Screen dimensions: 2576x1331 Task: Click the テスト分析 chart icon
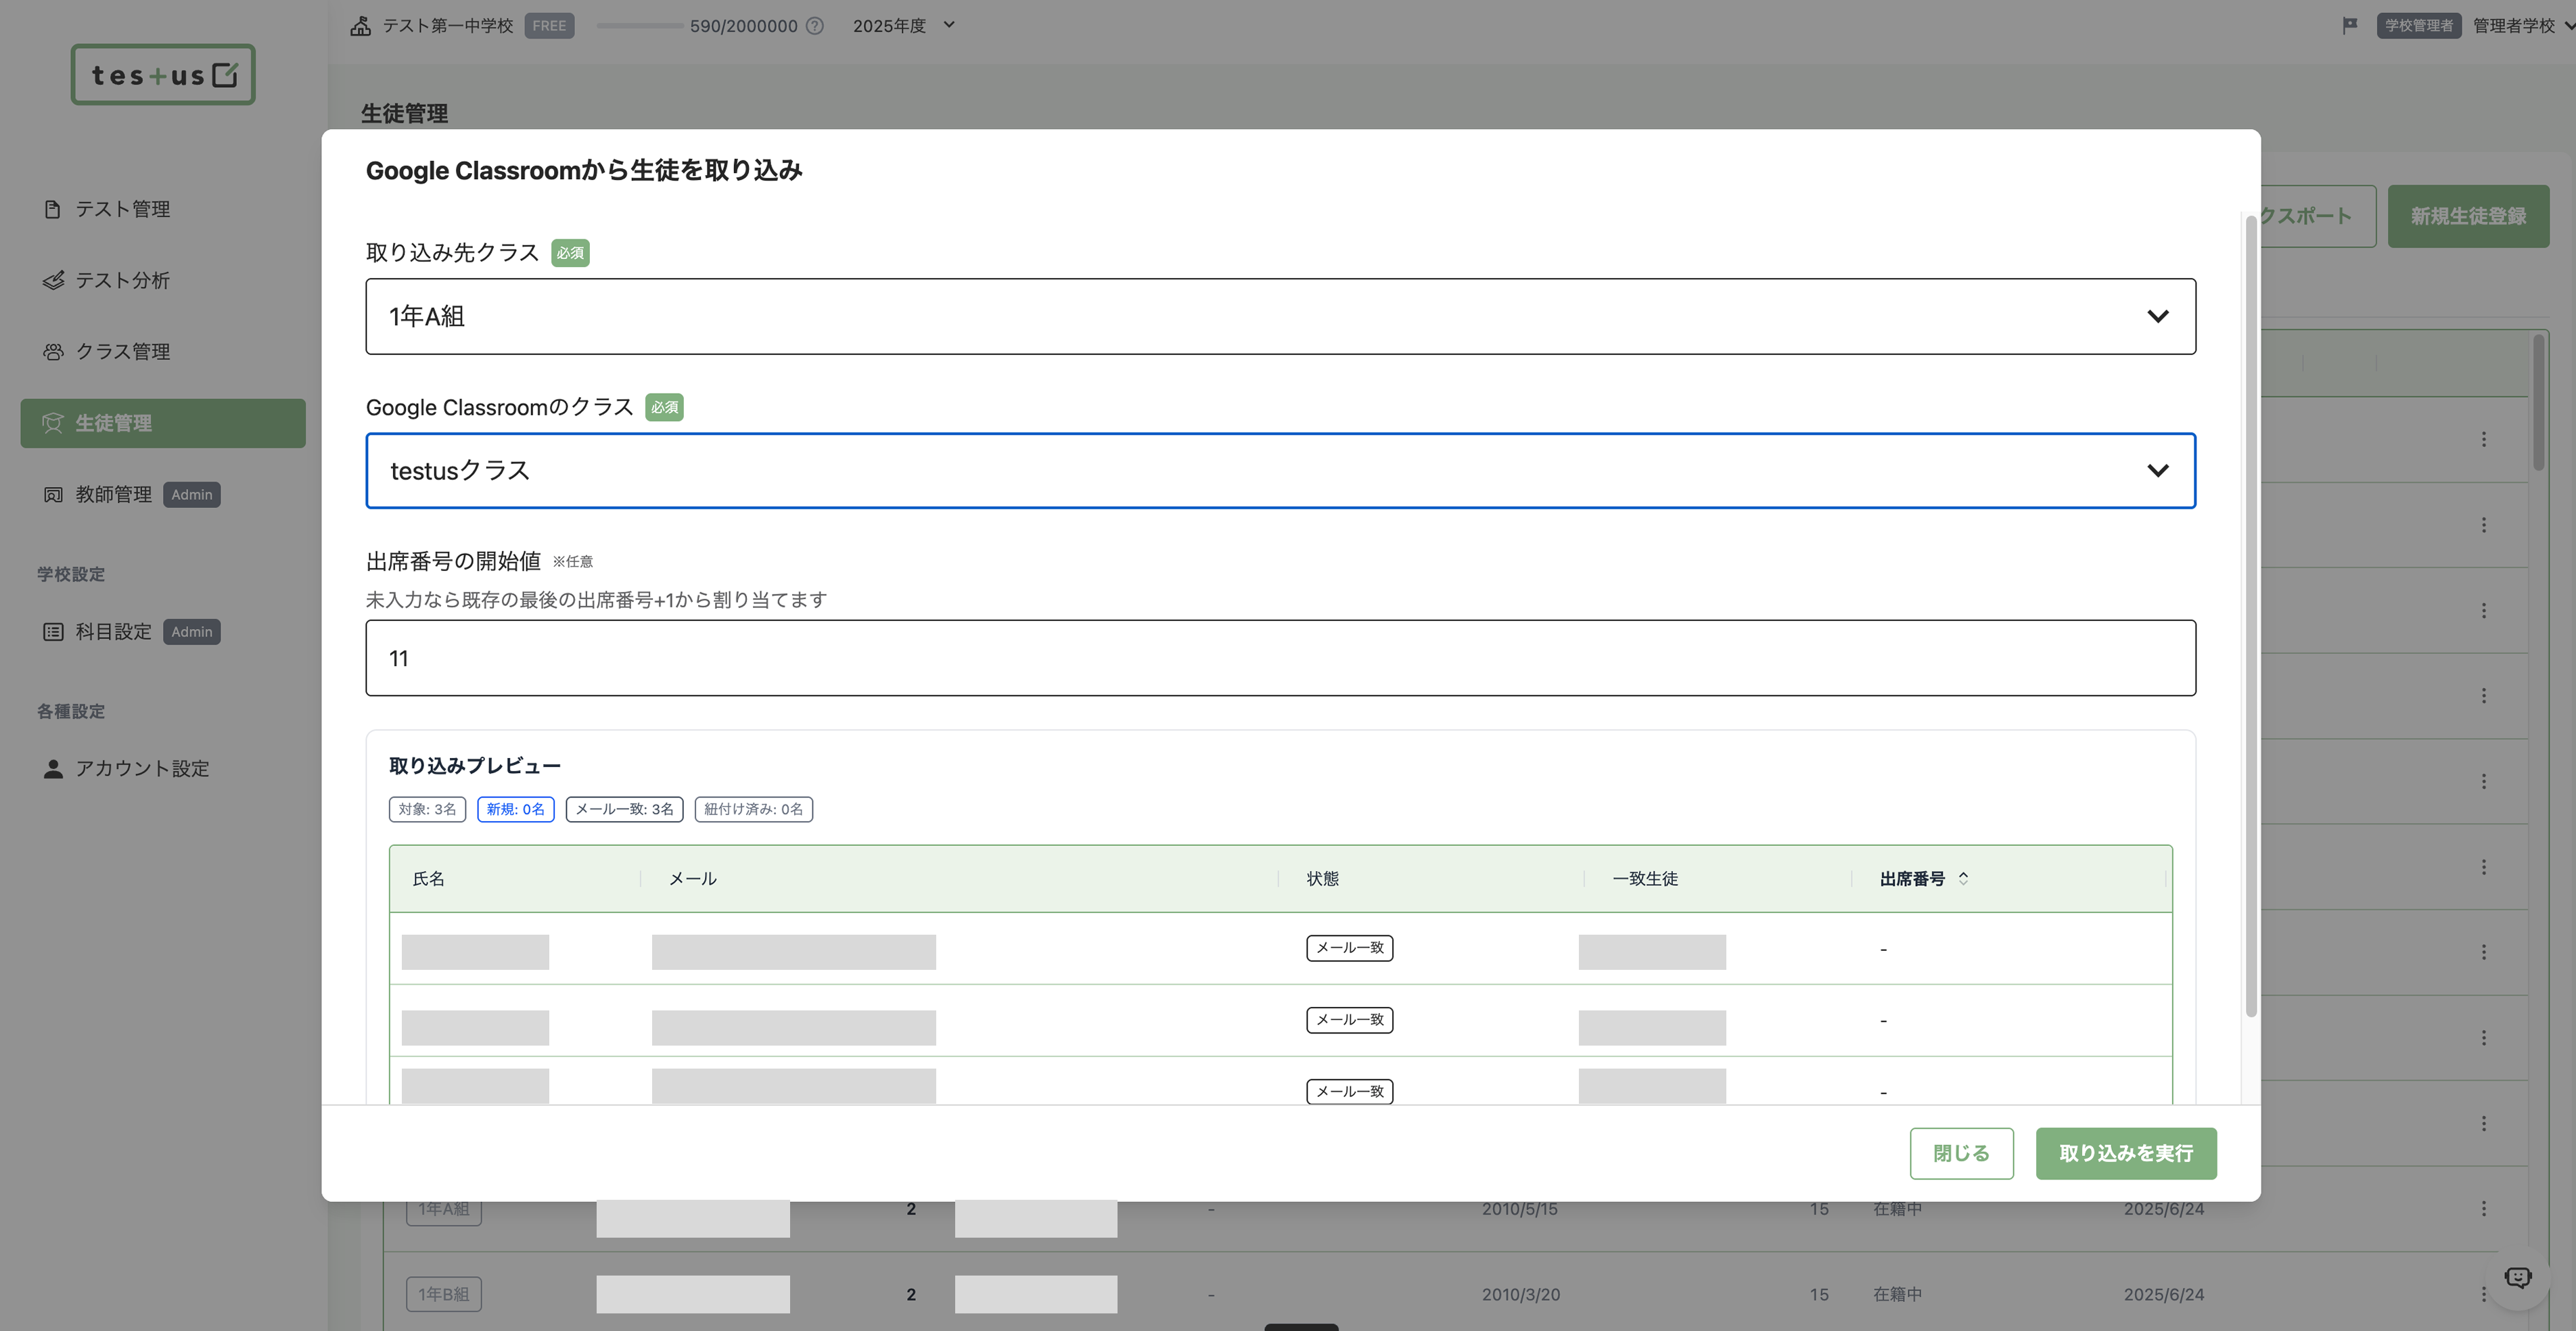pyautogui.click(x=53, y=280)
